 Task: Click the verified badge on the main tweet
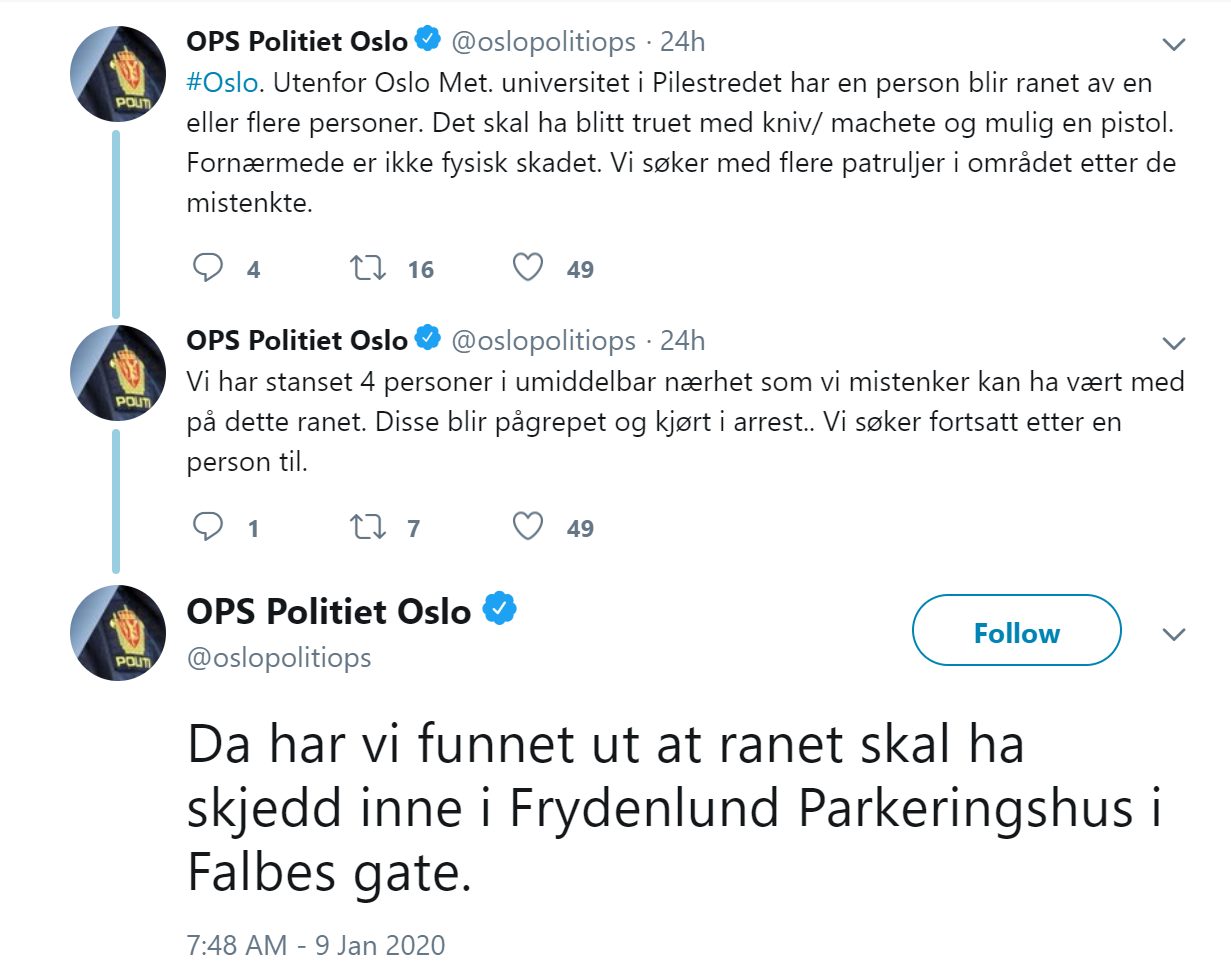(x=500, y=609)
